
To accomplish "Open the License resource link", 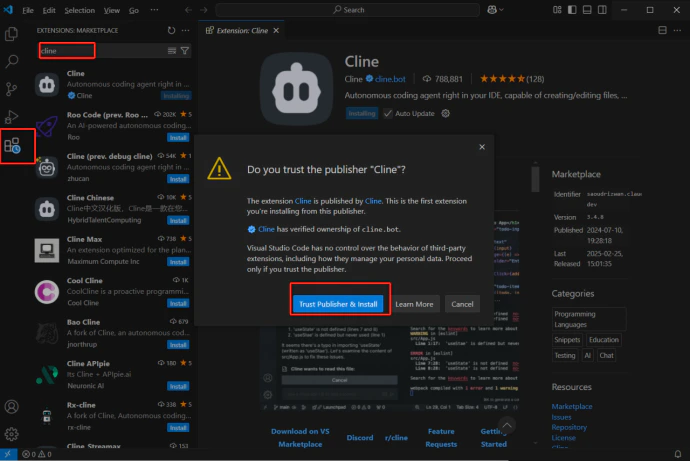I will [563, 438].
